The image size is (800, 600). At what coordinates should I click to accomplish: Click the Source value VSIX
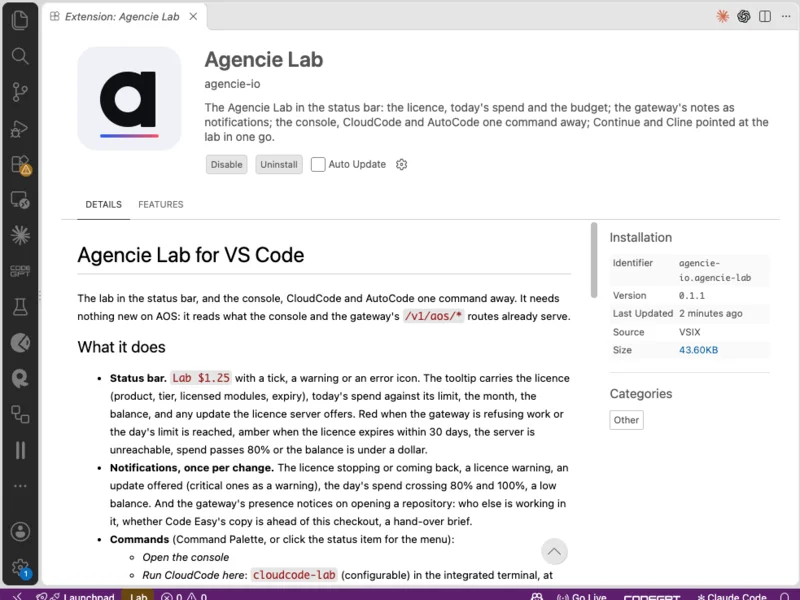point(689,332)
